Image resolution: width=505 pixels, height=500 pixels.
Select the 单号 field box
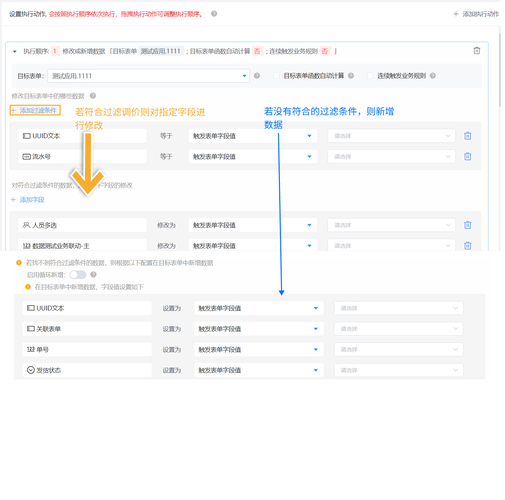coord(87,349)
